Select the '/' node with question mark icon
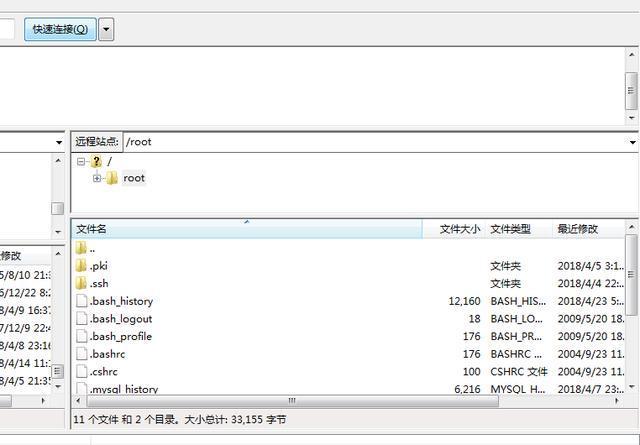640x445 pixels. coord(96,162)
